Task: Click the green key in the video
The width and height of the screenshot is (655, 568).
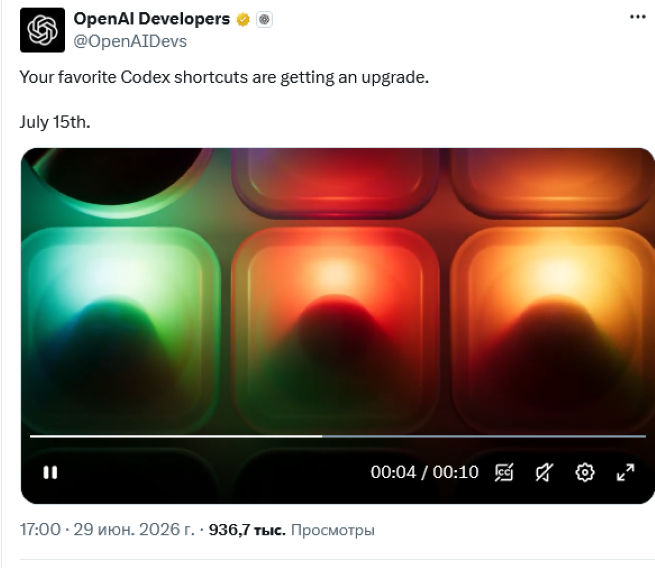Action: [x=121, y=330]
